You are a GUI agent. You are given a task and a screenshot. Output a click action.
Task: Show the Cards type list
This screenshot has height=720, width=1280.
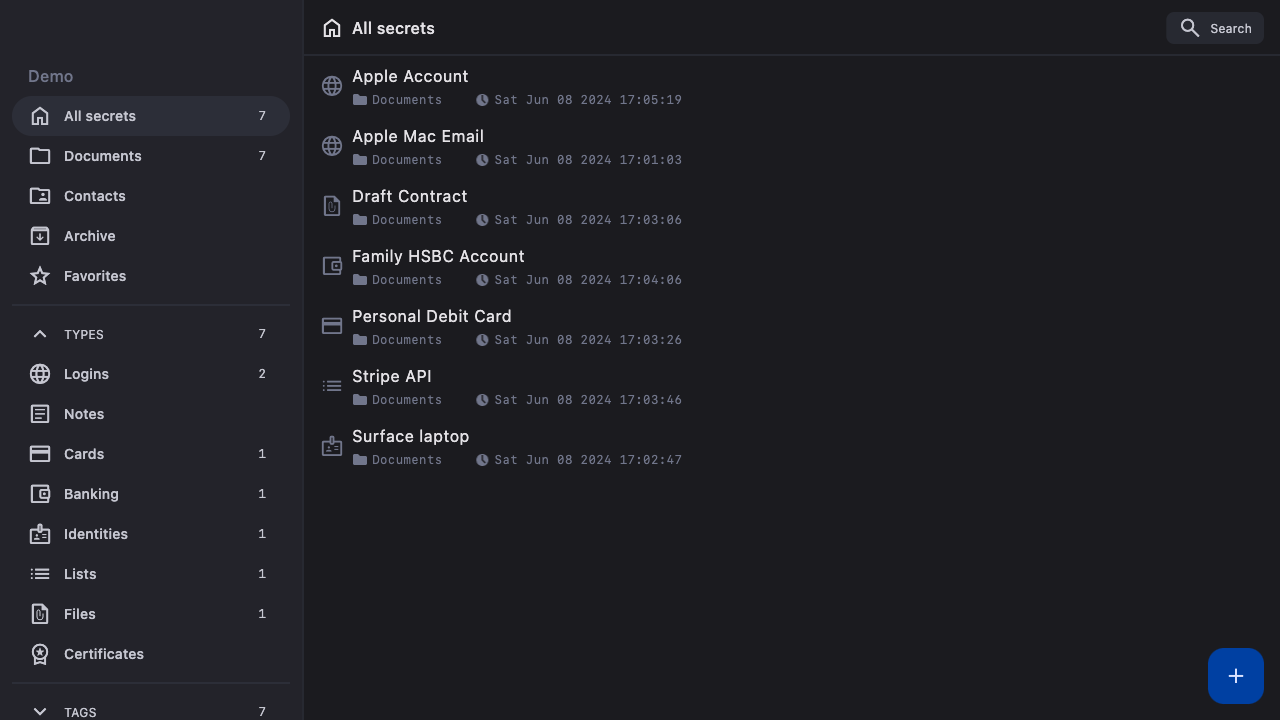84,454
